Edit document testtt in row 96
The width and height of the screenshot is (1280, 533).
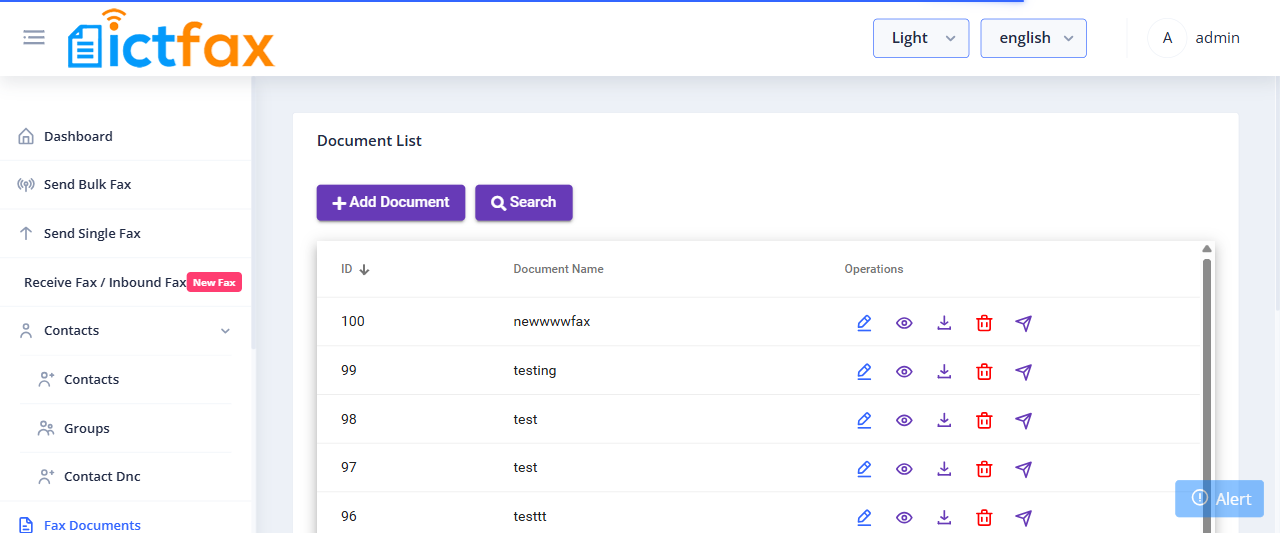coord(864,518)
